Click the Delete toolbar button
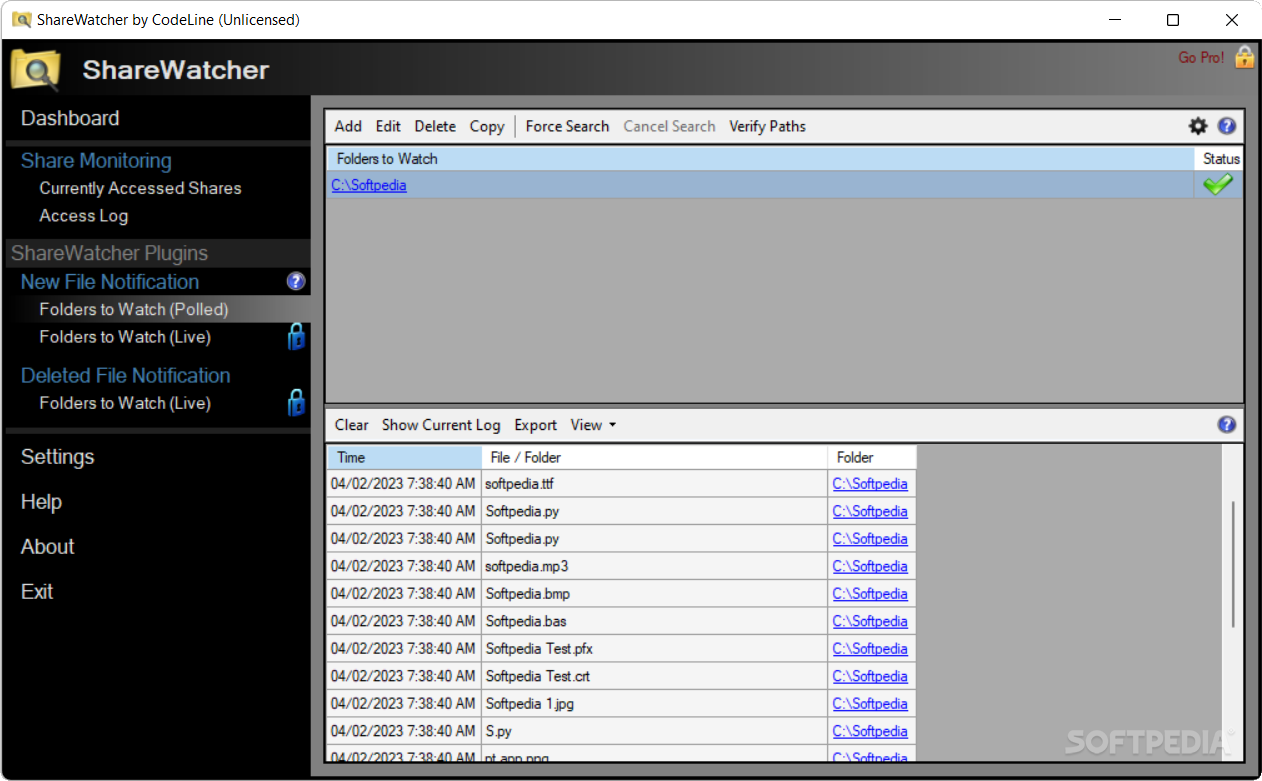 click(x=435, y=126)
